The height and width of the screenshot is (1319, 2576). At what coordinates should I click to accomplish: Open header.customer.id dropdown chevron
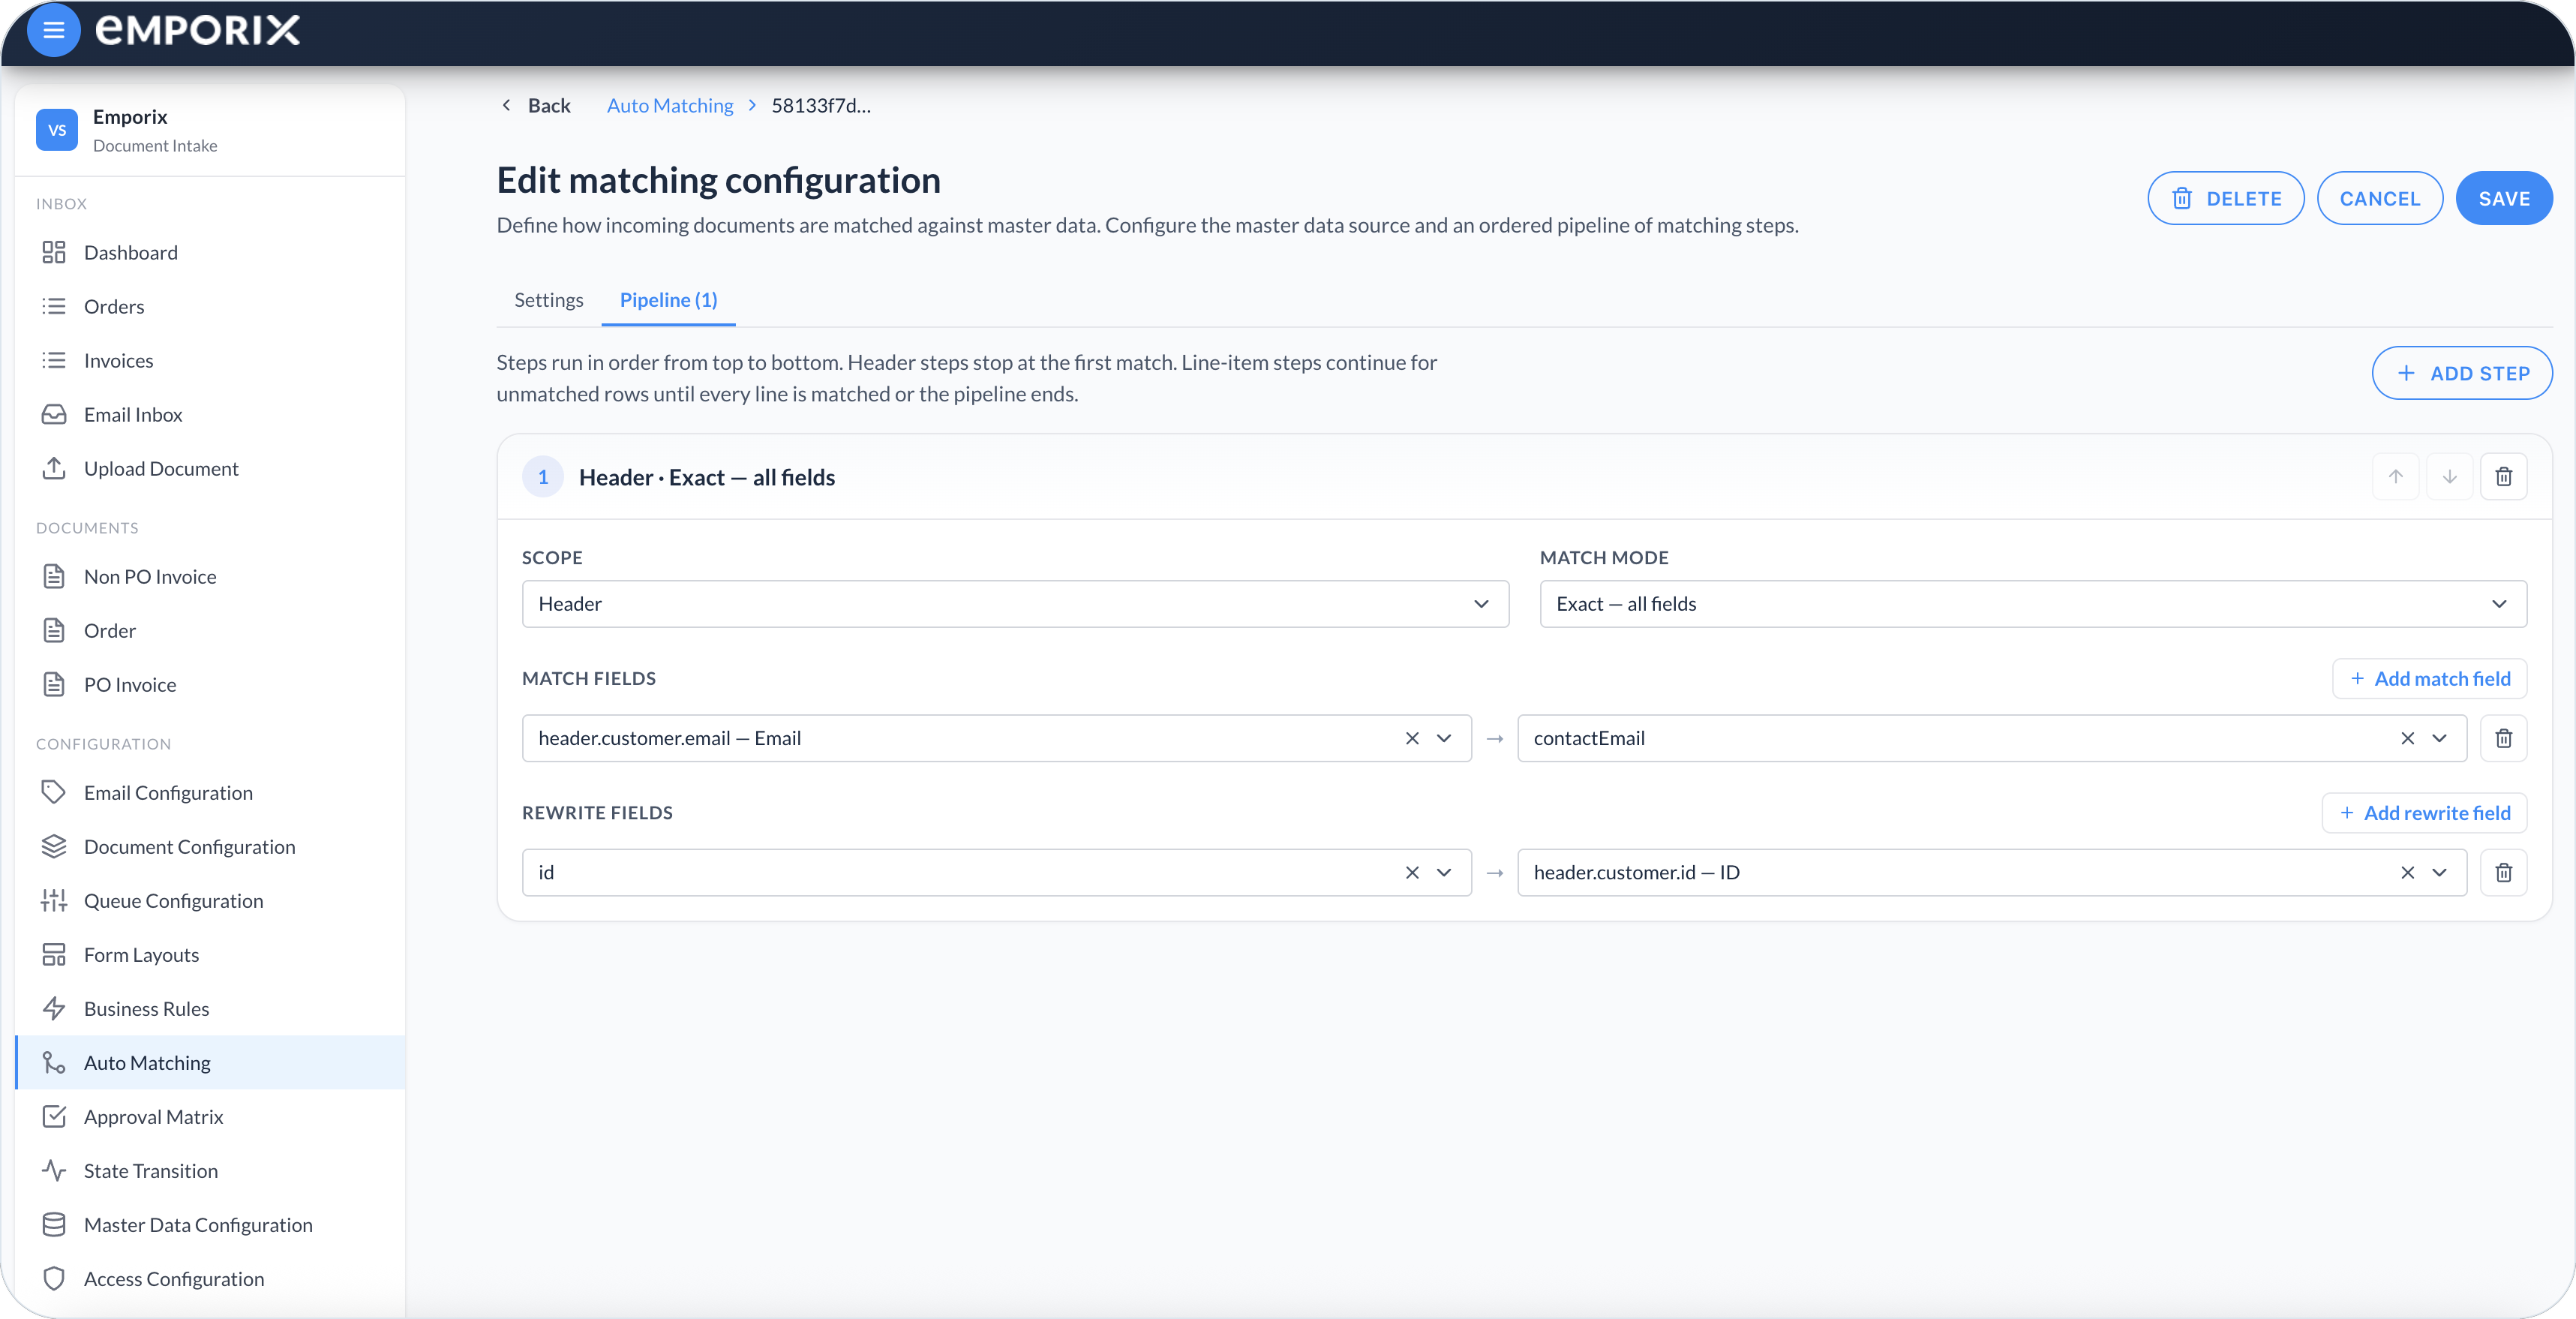2439,873
